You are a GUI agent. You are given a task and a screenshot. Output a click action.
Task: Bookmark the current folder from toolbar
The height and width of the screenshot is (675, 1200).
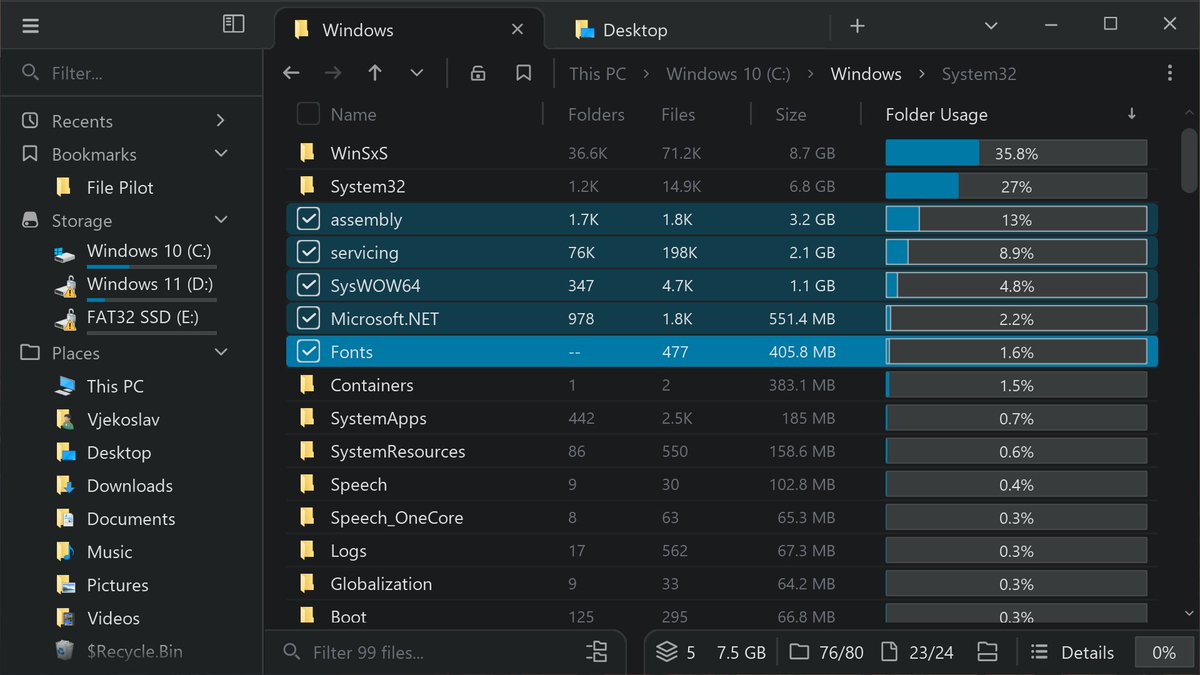(523, 73)
